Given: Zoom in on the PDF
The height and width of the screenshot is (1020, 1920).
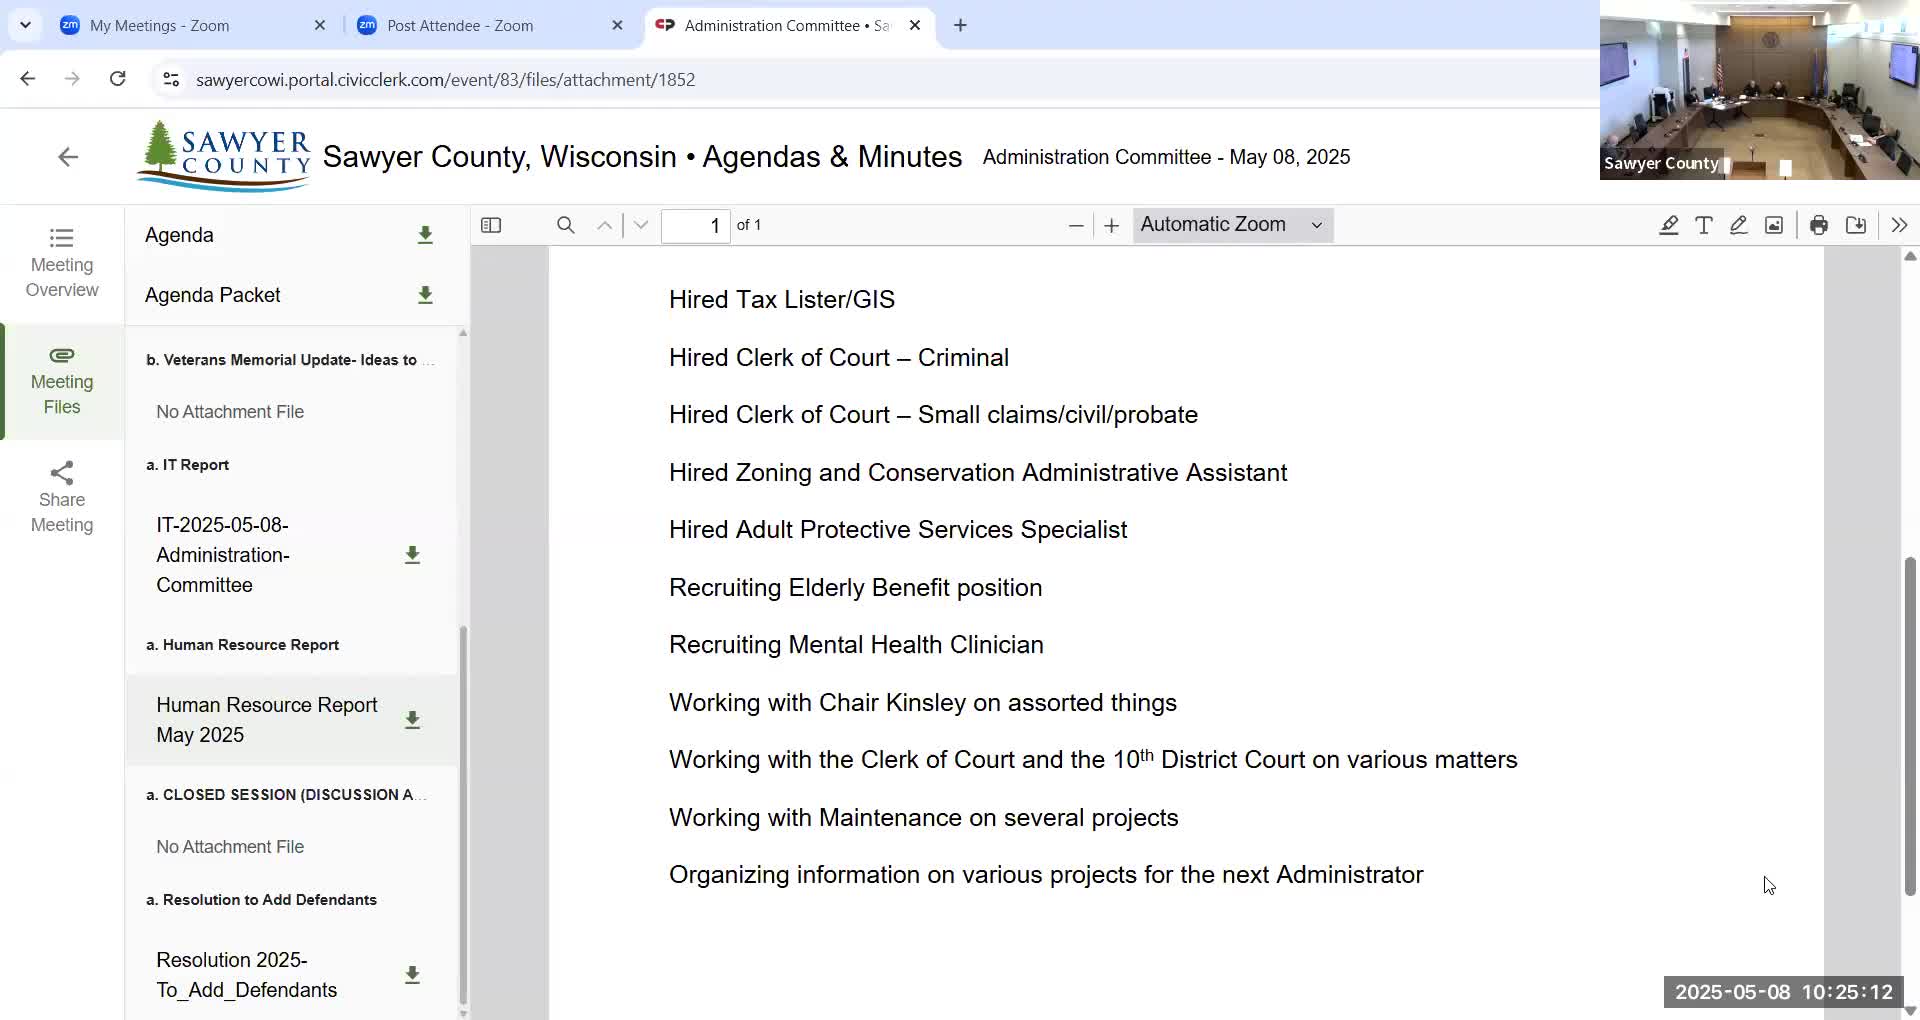Looking at the screenshot, I should (x=1111, y=226).
